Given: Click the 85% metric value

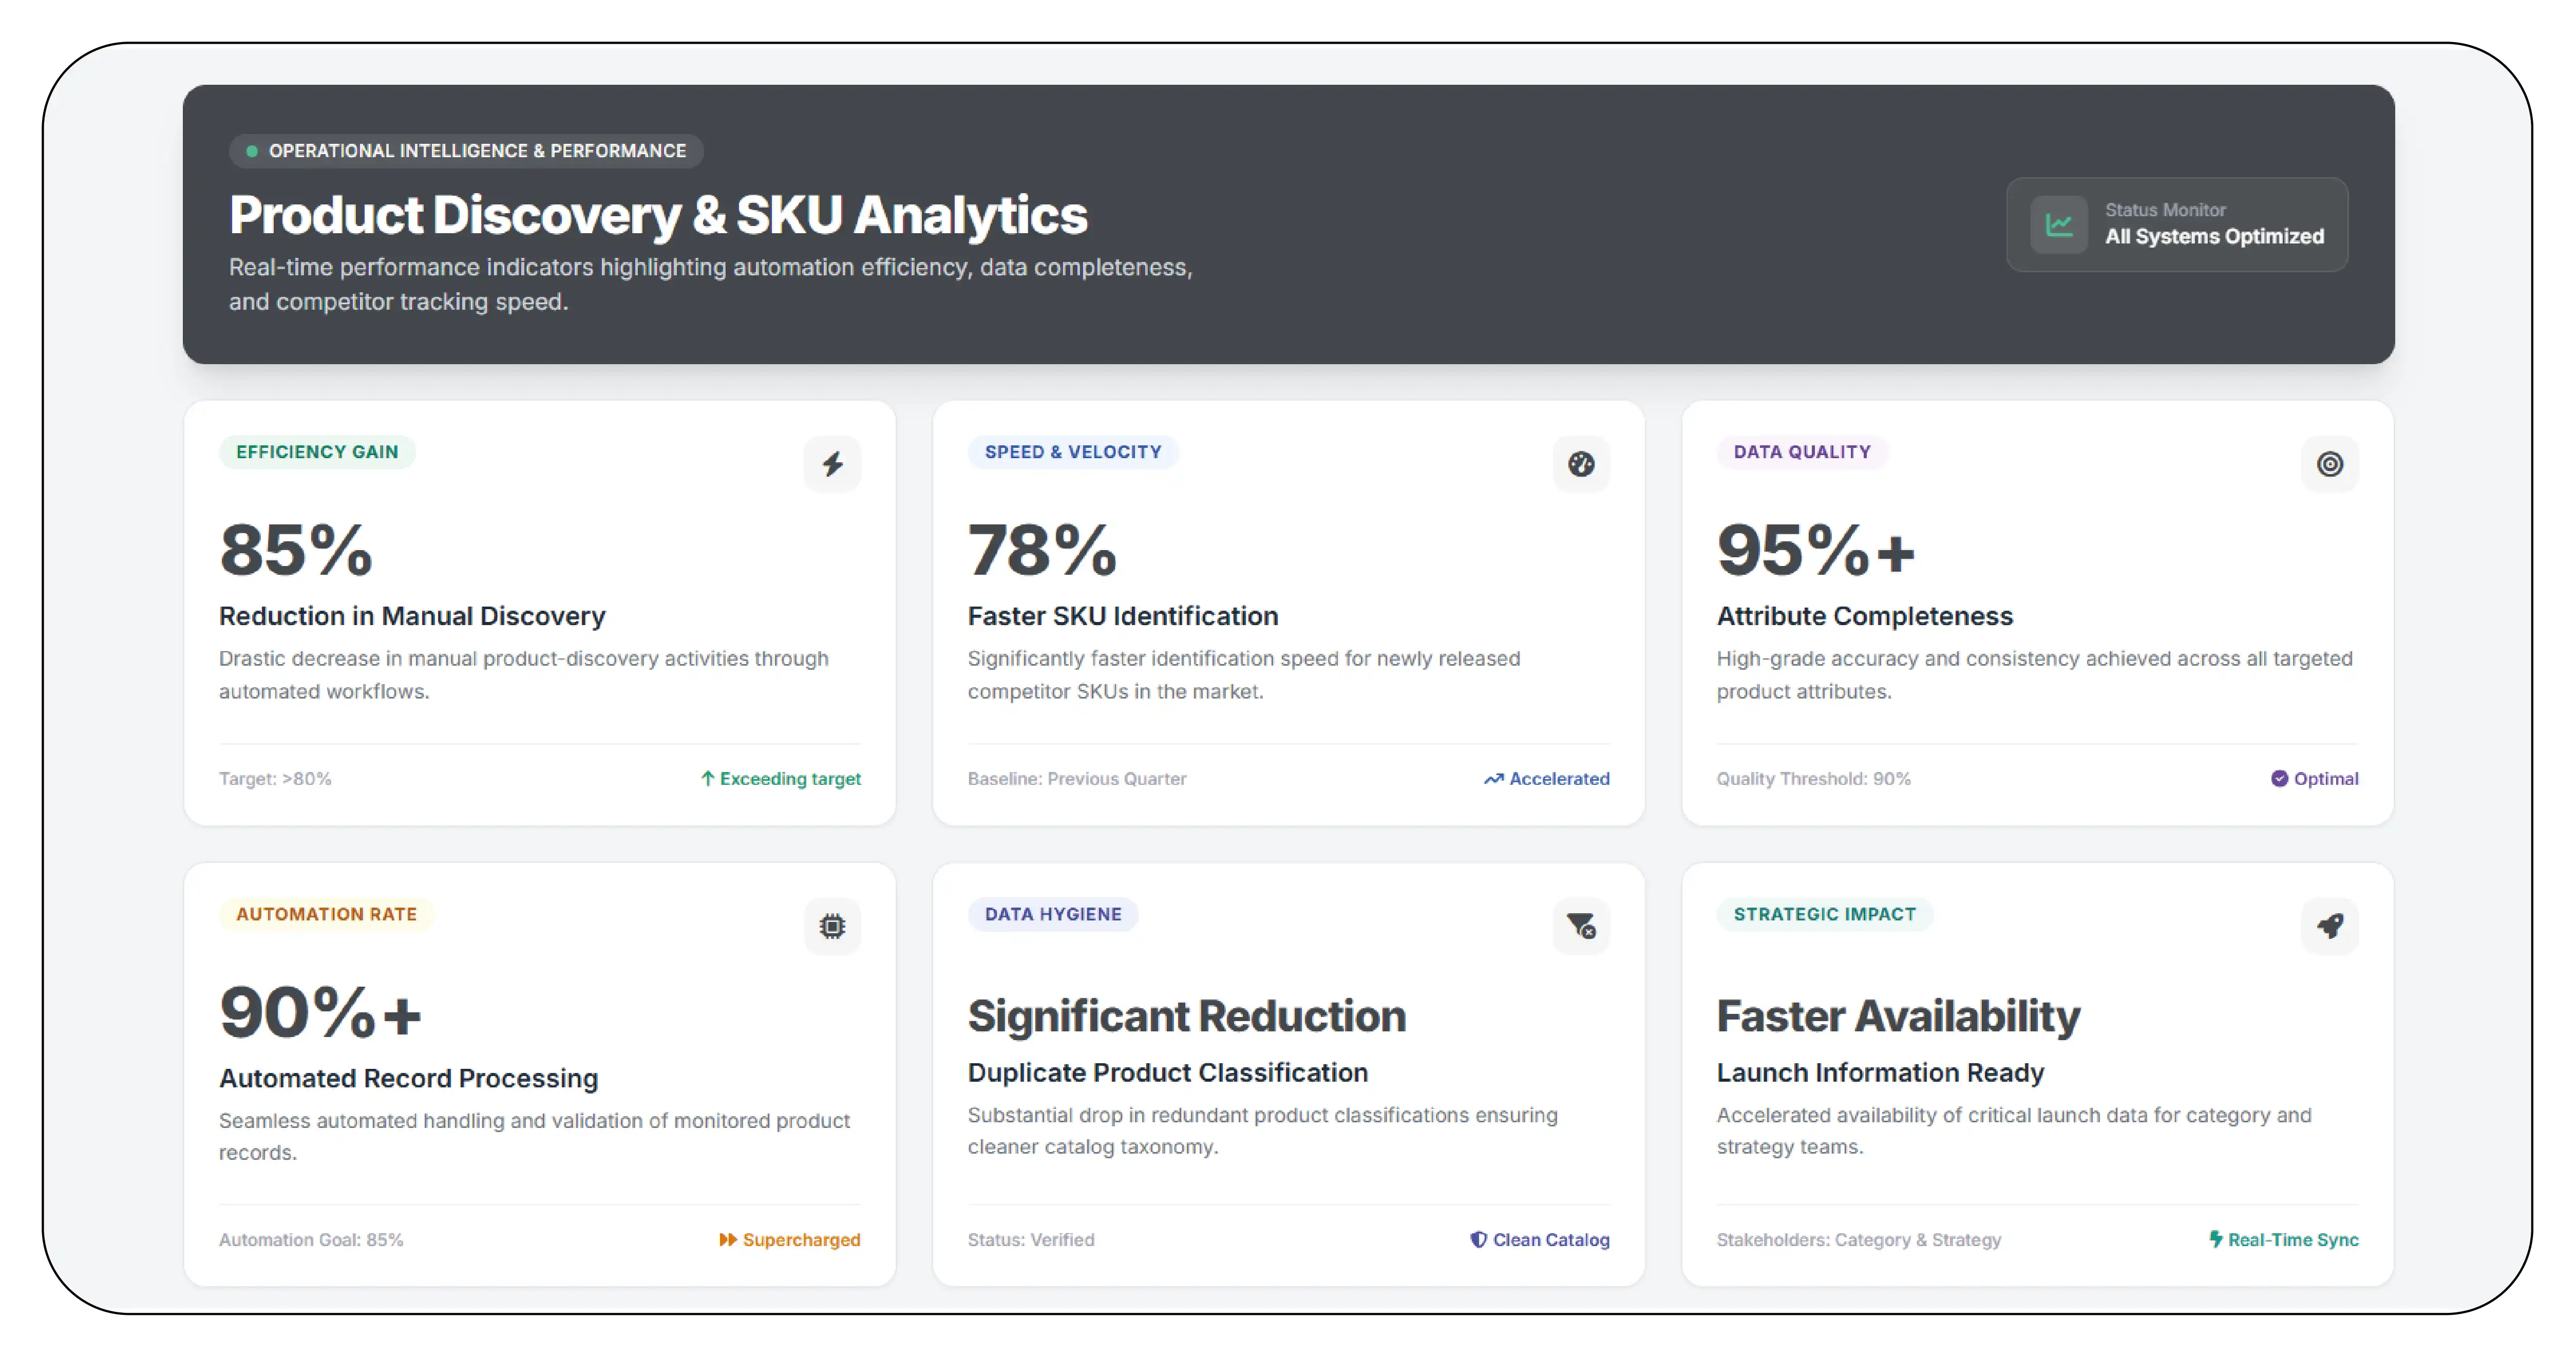Looking at the screenshot, I should (x=296, y=550).
